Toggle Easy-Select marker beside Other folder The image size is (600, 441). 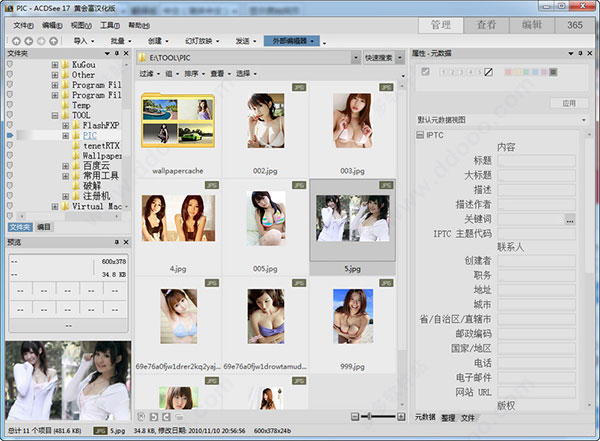10,74
